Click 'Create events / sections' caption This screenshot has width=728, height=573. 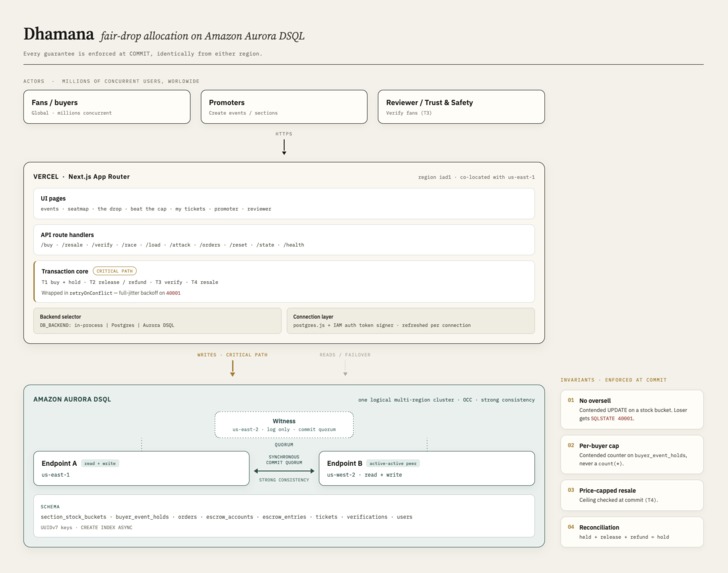tap(243, 113)
